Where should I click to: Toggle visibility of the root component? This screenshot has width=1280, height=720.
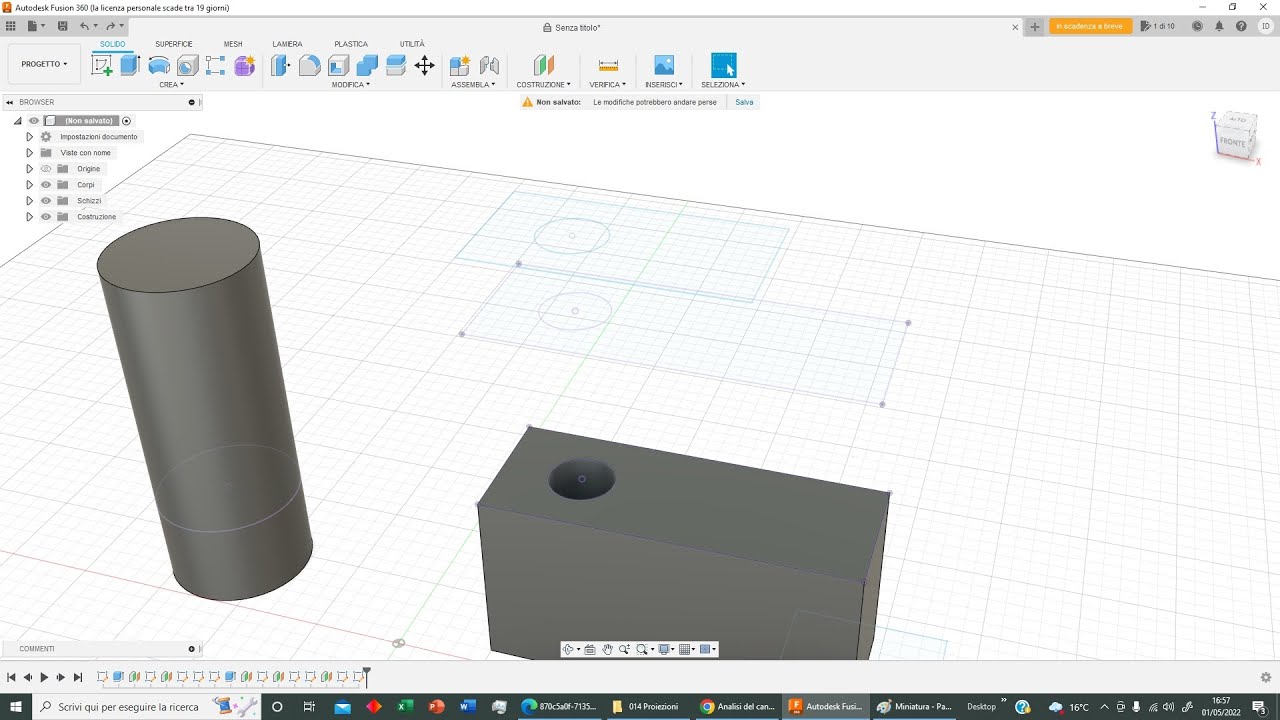click(34, 121)
